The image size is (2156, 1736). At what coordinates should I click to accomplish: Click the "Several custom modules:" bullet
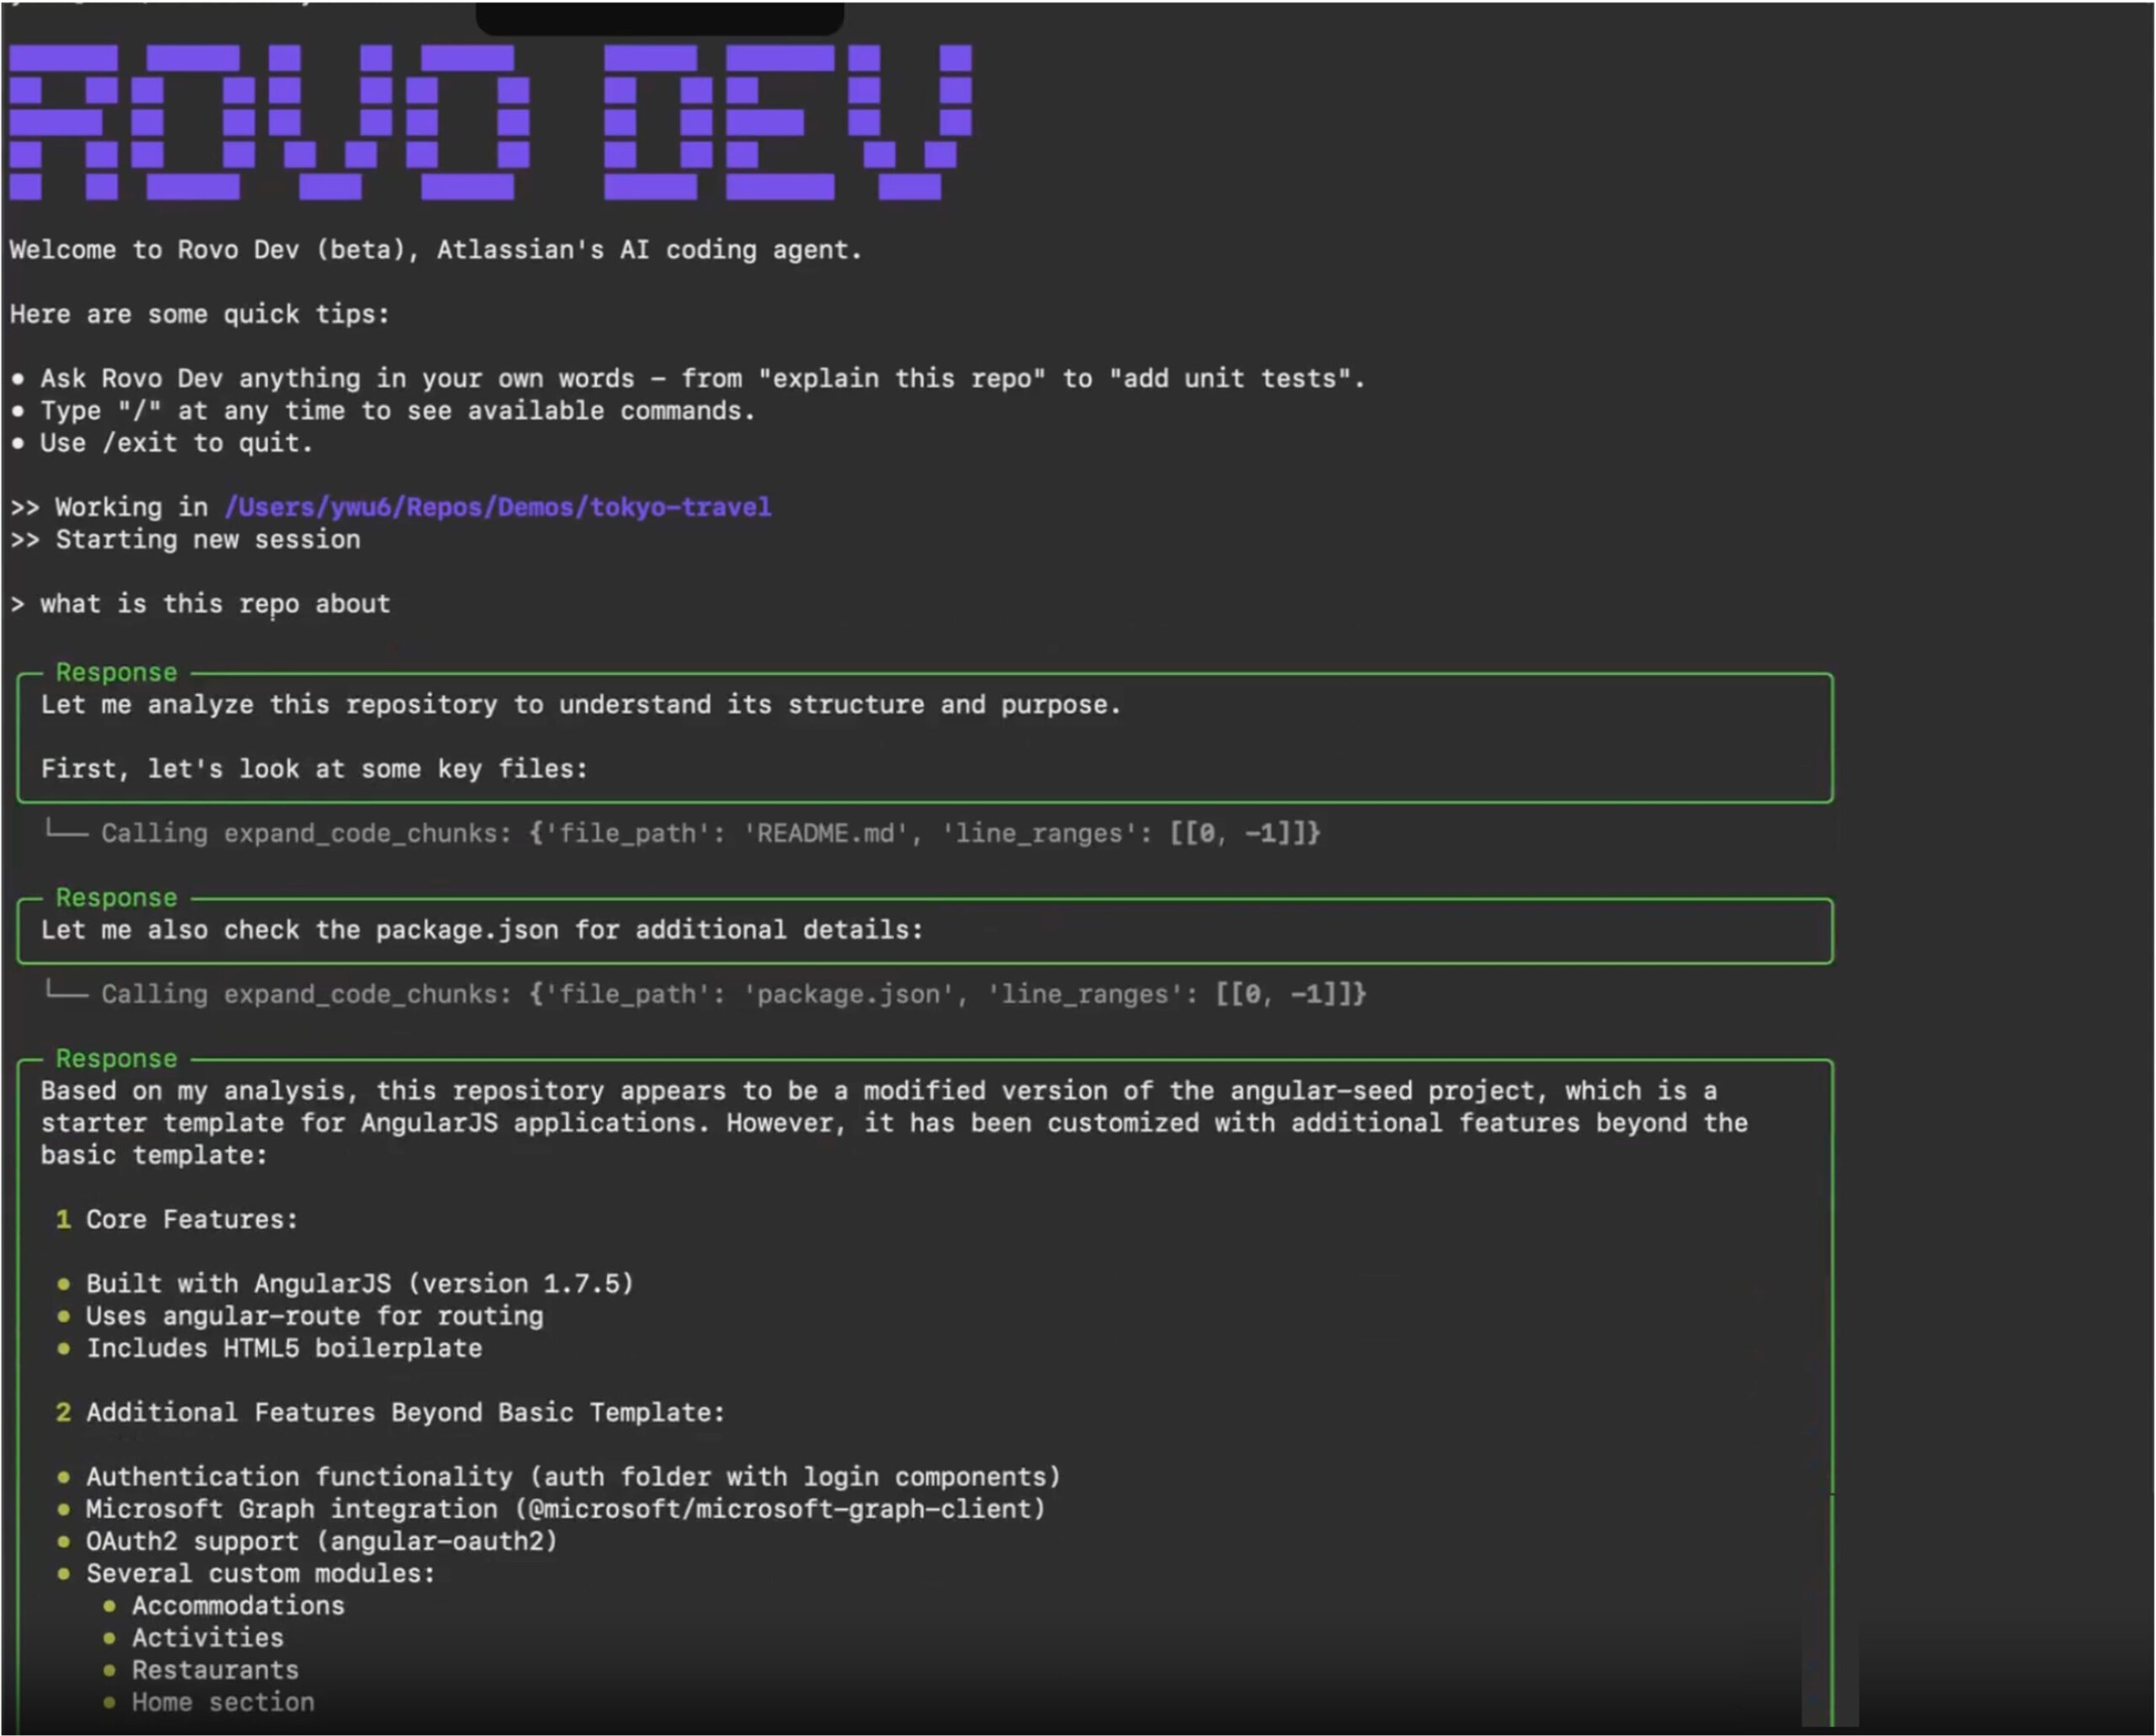(x=246, y=1574)
